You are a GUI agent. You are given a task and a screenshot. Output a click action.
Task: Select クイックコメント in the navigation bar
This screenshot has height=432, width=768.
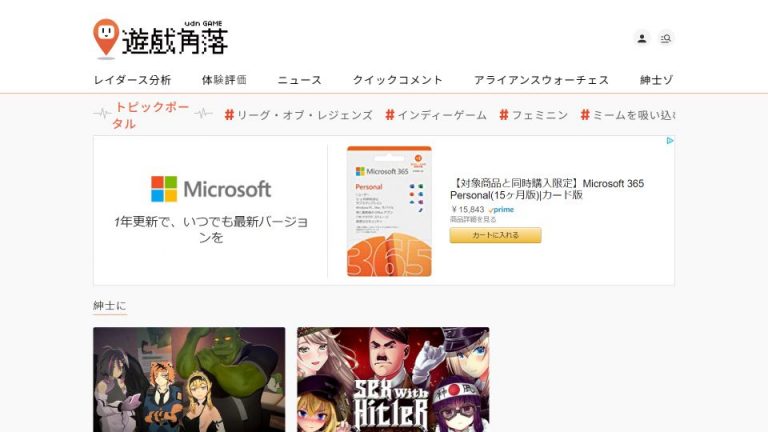pos(397,80)
